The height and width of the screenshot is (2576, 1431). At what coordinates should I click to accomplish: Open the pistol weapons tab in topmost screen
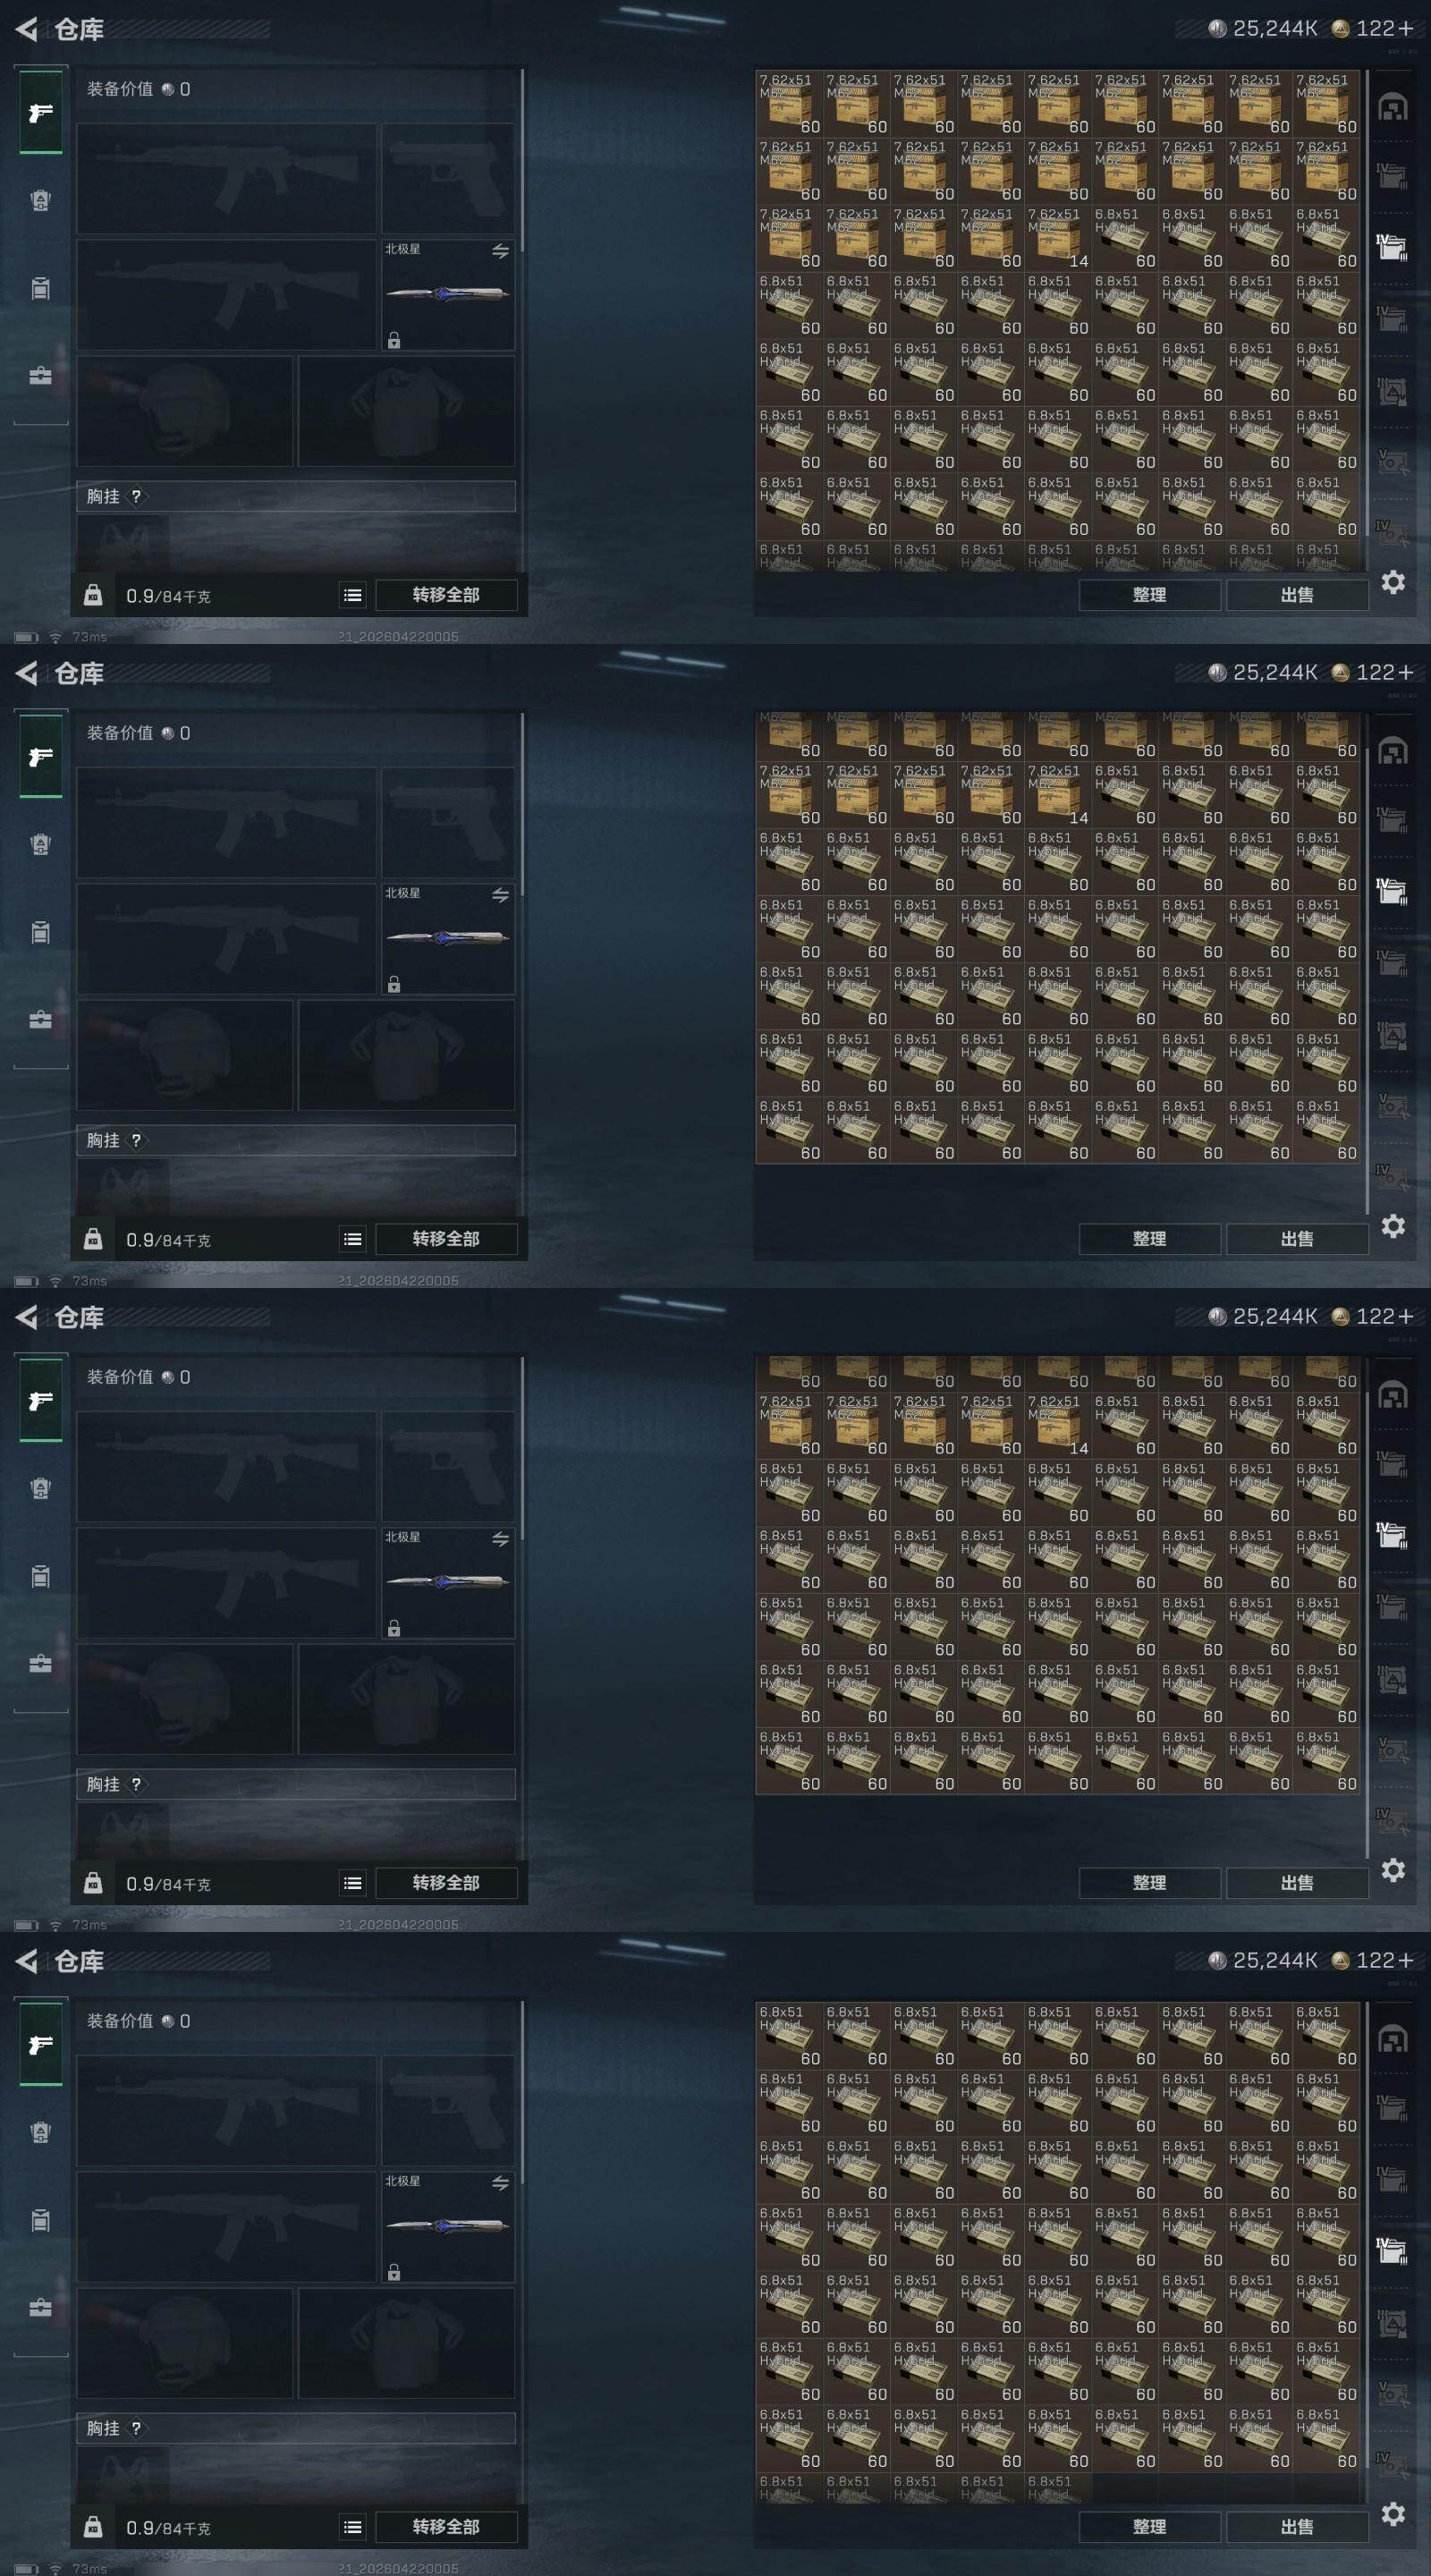(x=40, y=112)
